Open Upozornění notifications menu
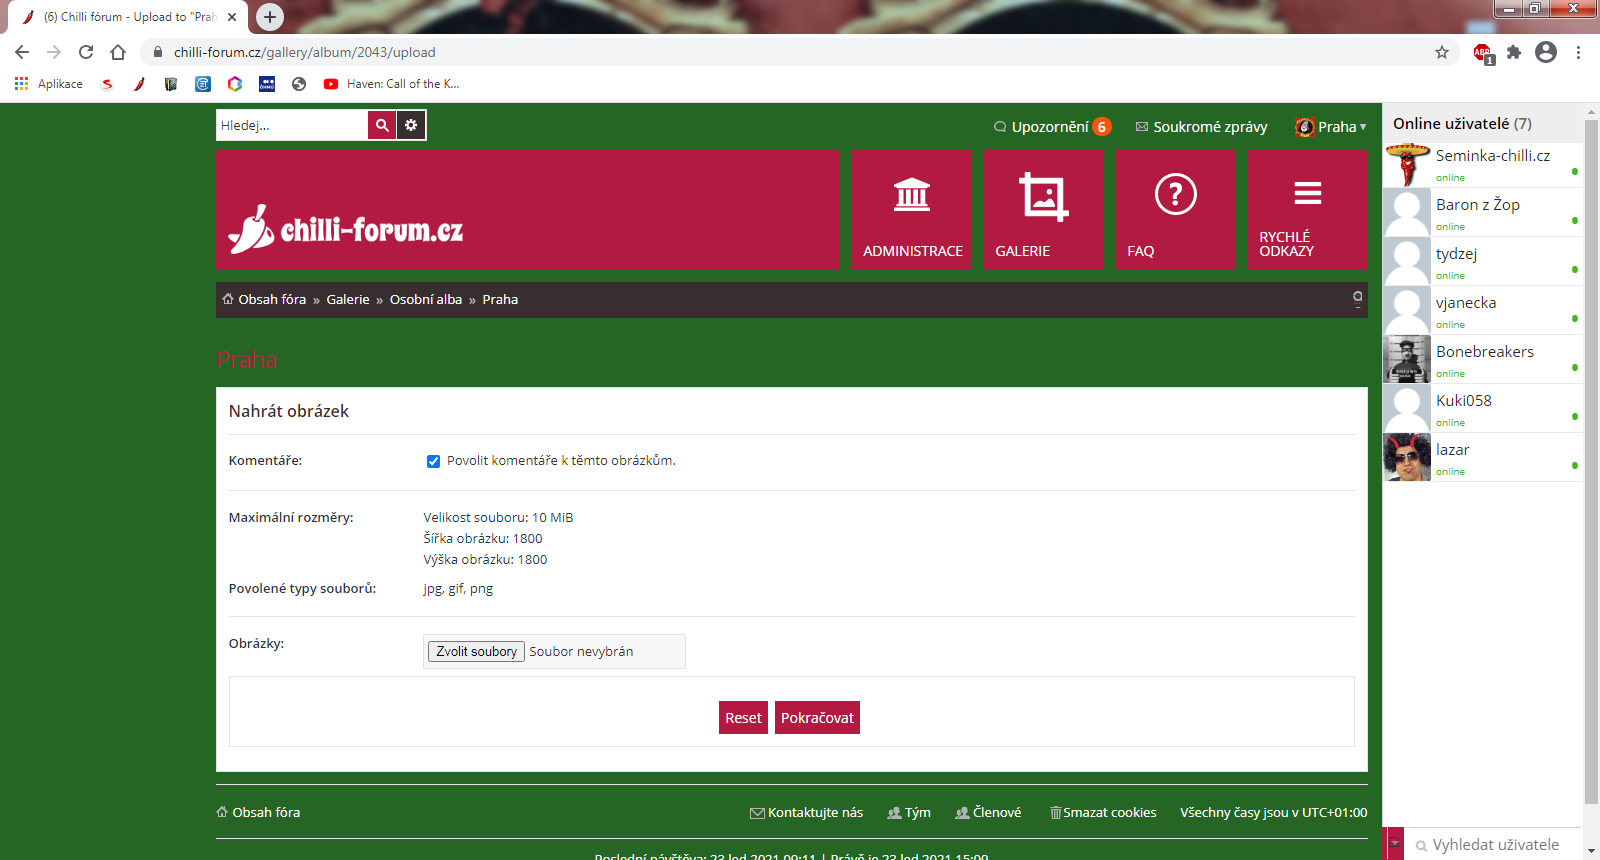 [x=1051, y=127]
